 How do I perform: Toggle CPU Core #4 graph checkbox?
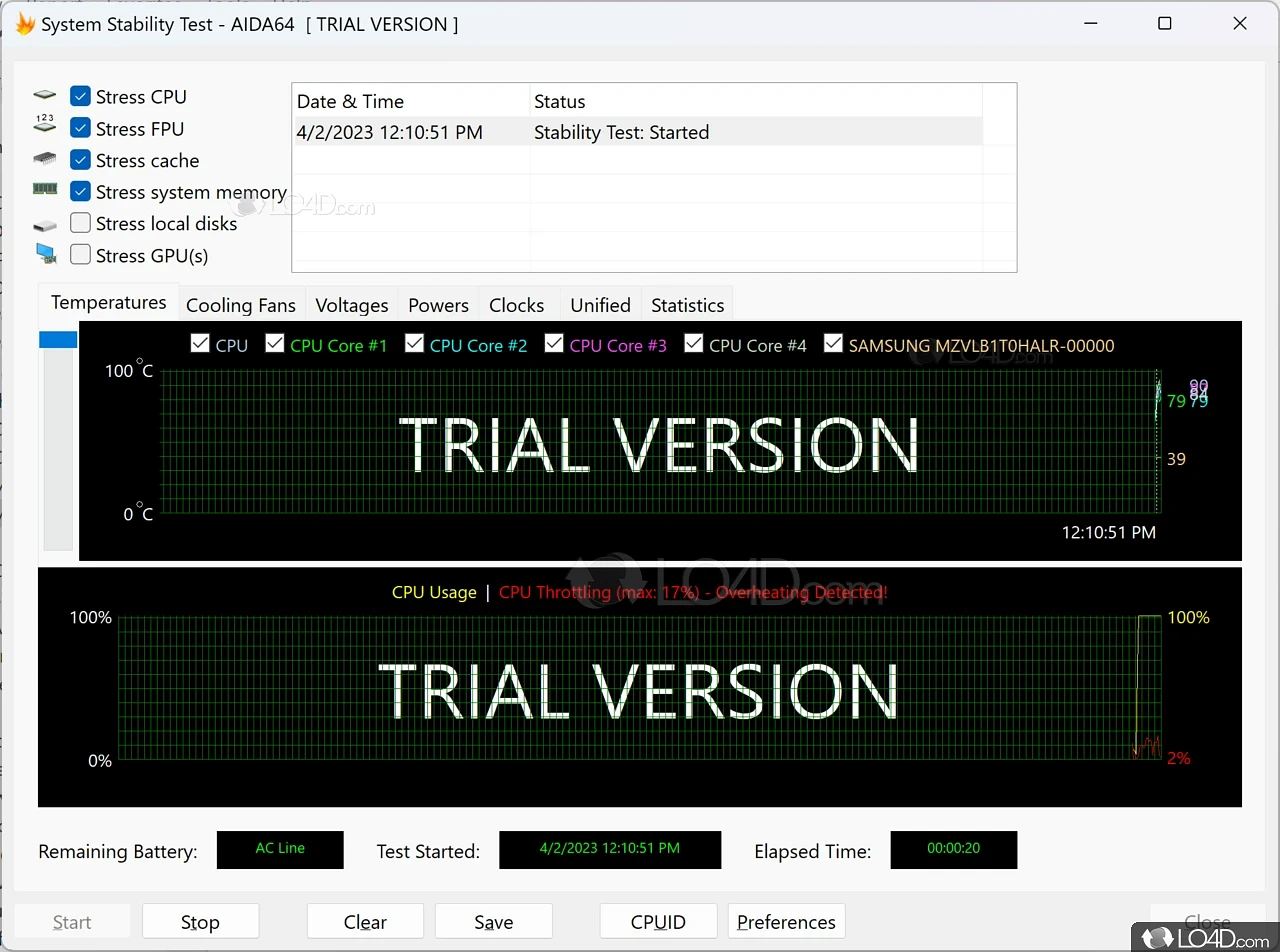[x=694, y=344]
